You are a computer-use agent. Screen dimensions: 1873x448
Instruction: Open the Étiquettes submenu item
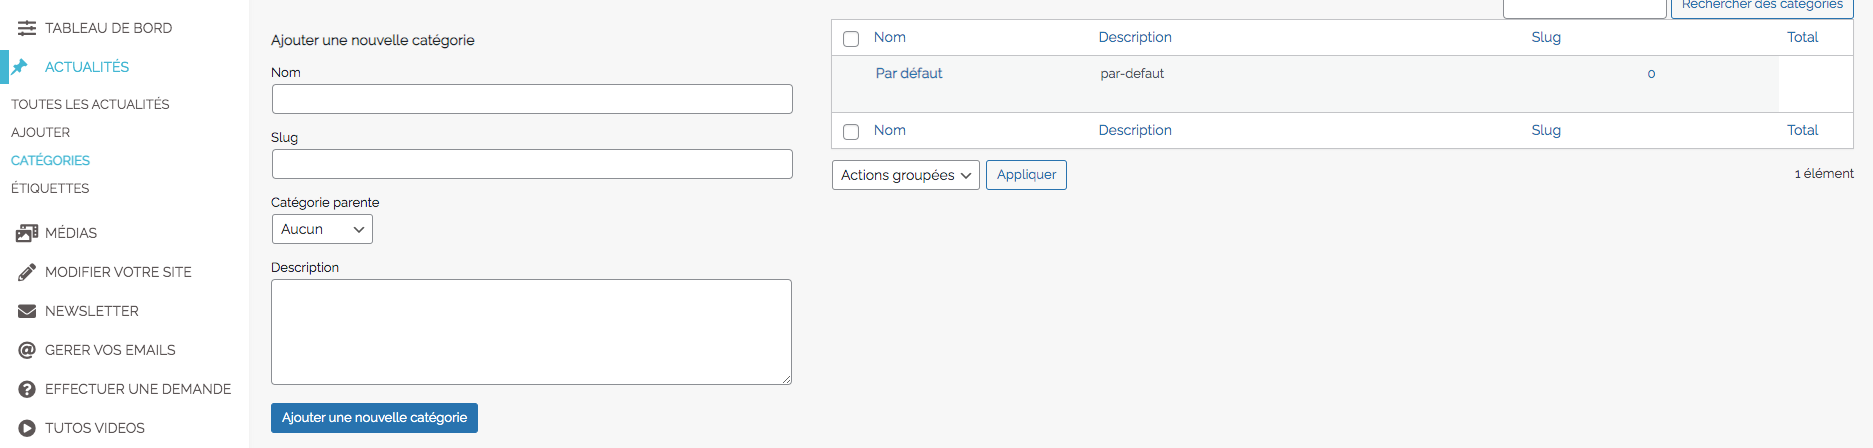pos(50,188)
